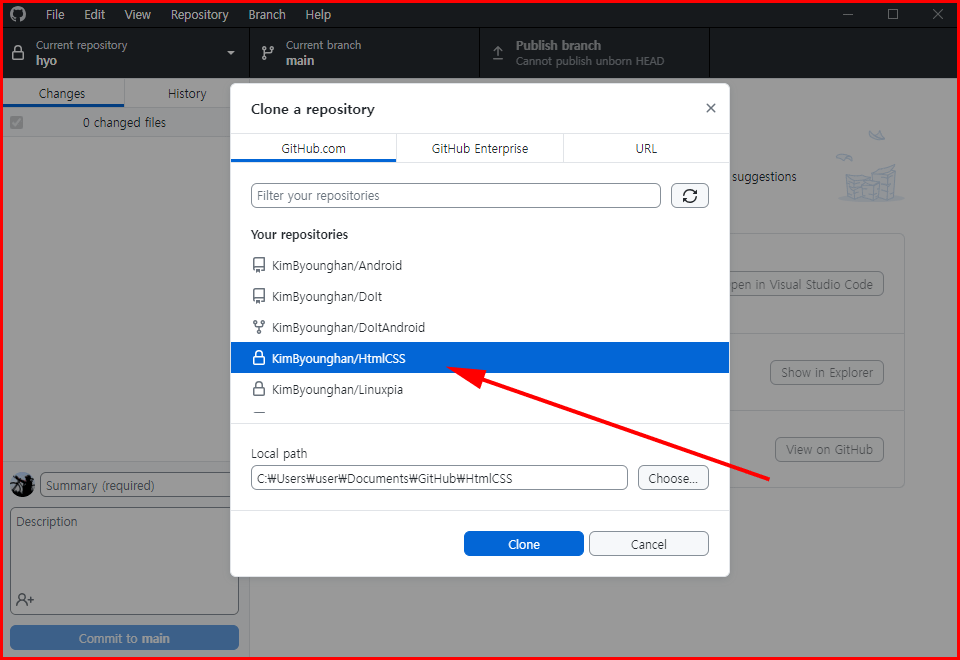Click the Choose... local path button

coord(673,478)
